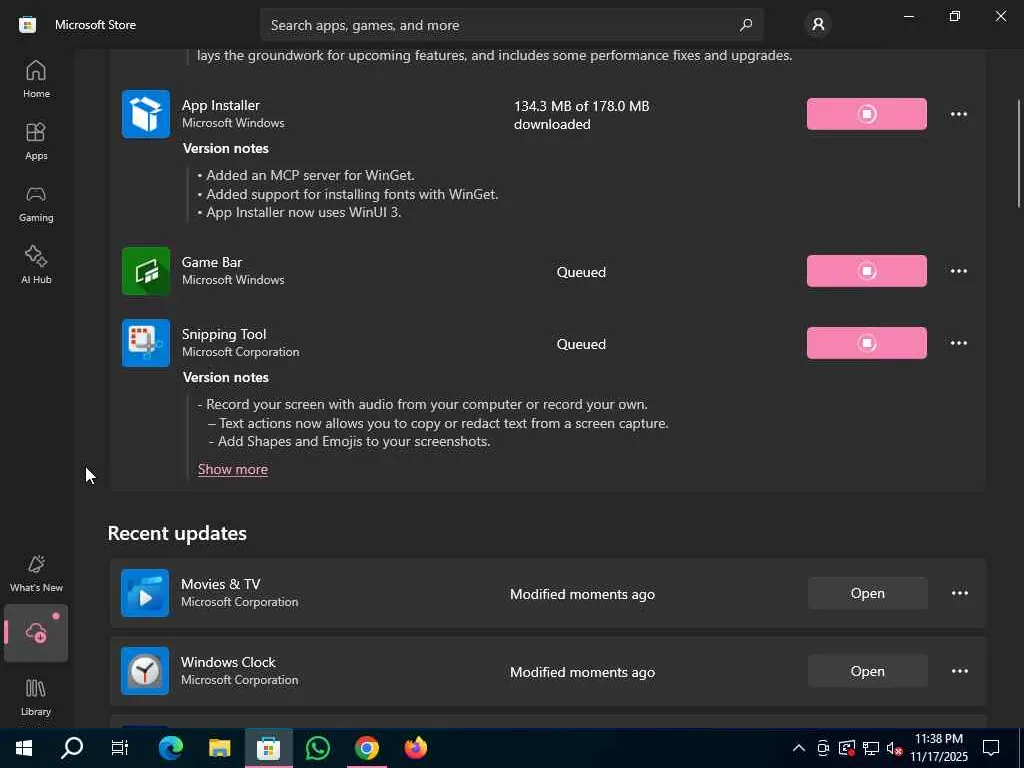Open more options for App Installer

pyautogui.click(x=959, y=114)
